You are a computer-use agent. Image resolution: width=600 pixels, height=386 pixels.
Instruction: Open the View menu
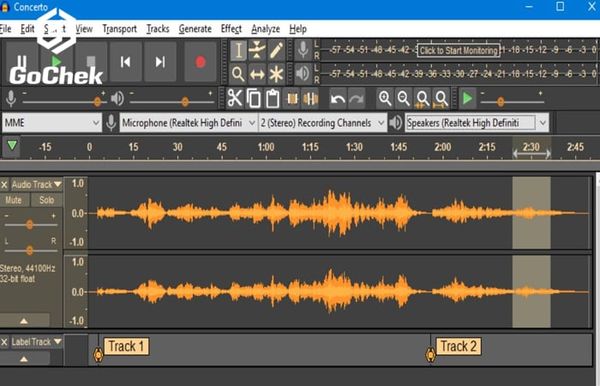click(x=84, y=29)
